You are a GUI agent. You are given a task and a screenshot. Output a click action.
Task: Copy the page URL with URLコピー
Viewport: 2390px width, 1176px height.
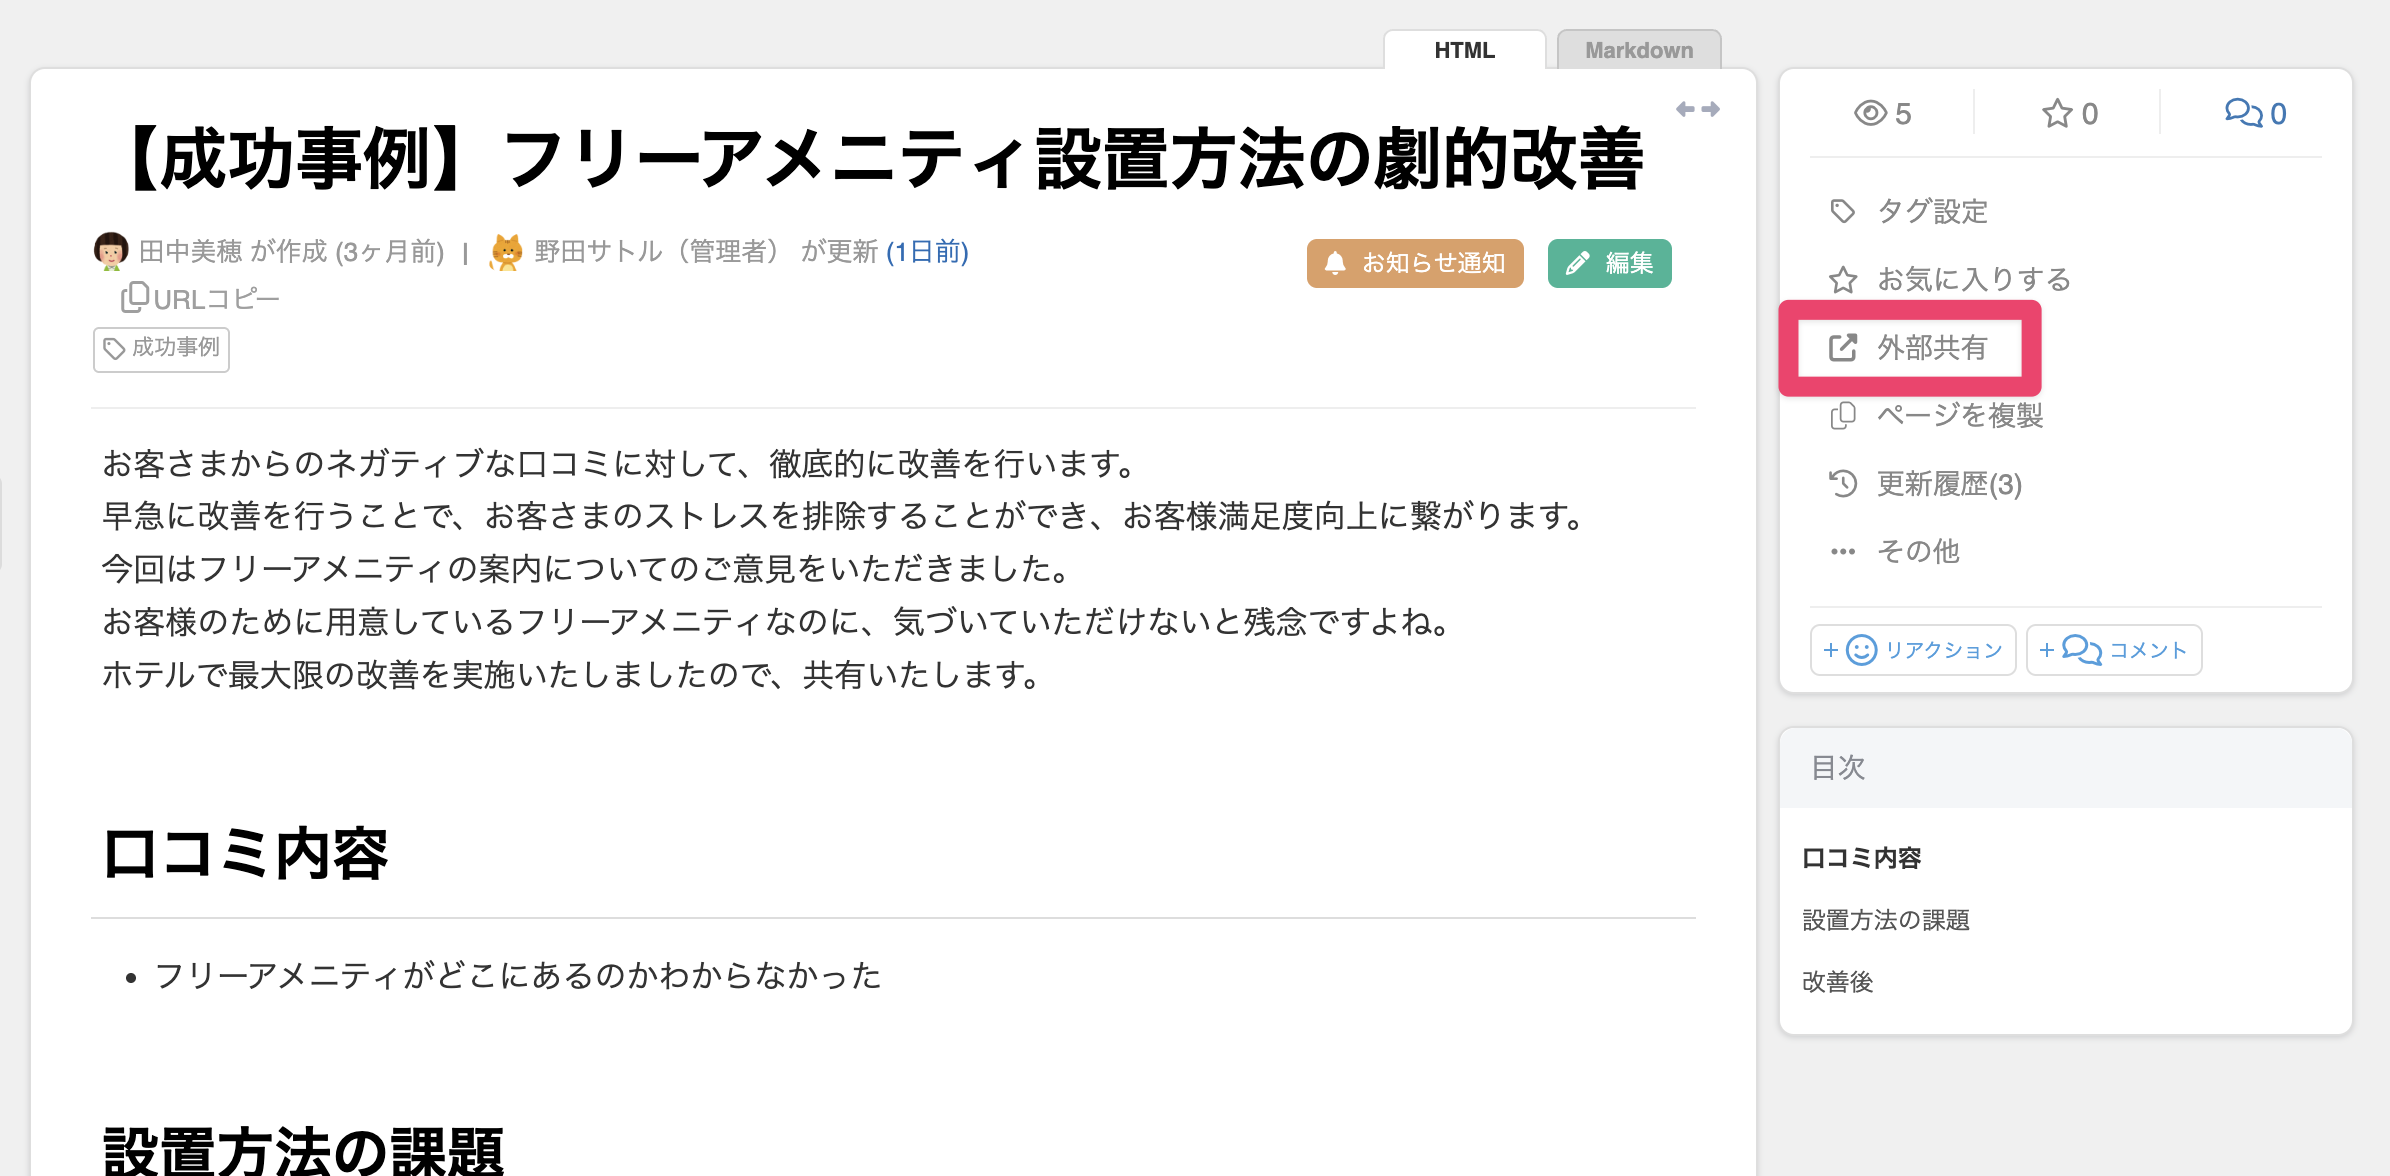click(197, 297)
